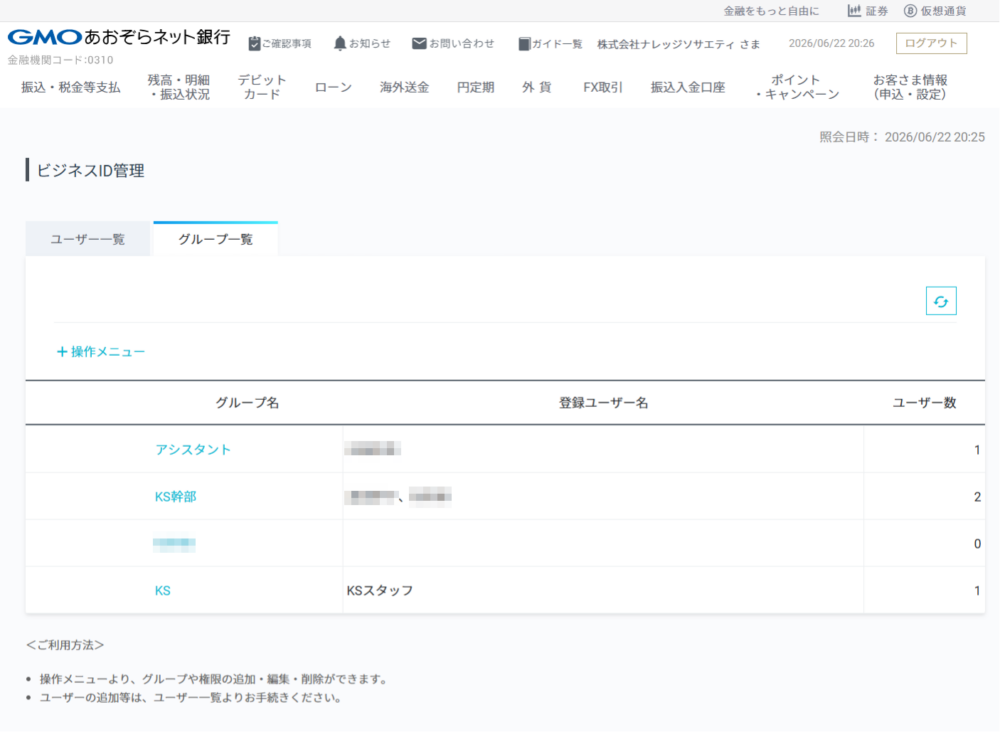Viewport: 1000px width, 732px height.
Task: Click the お知らせ text link
Action: click(370, 43)
